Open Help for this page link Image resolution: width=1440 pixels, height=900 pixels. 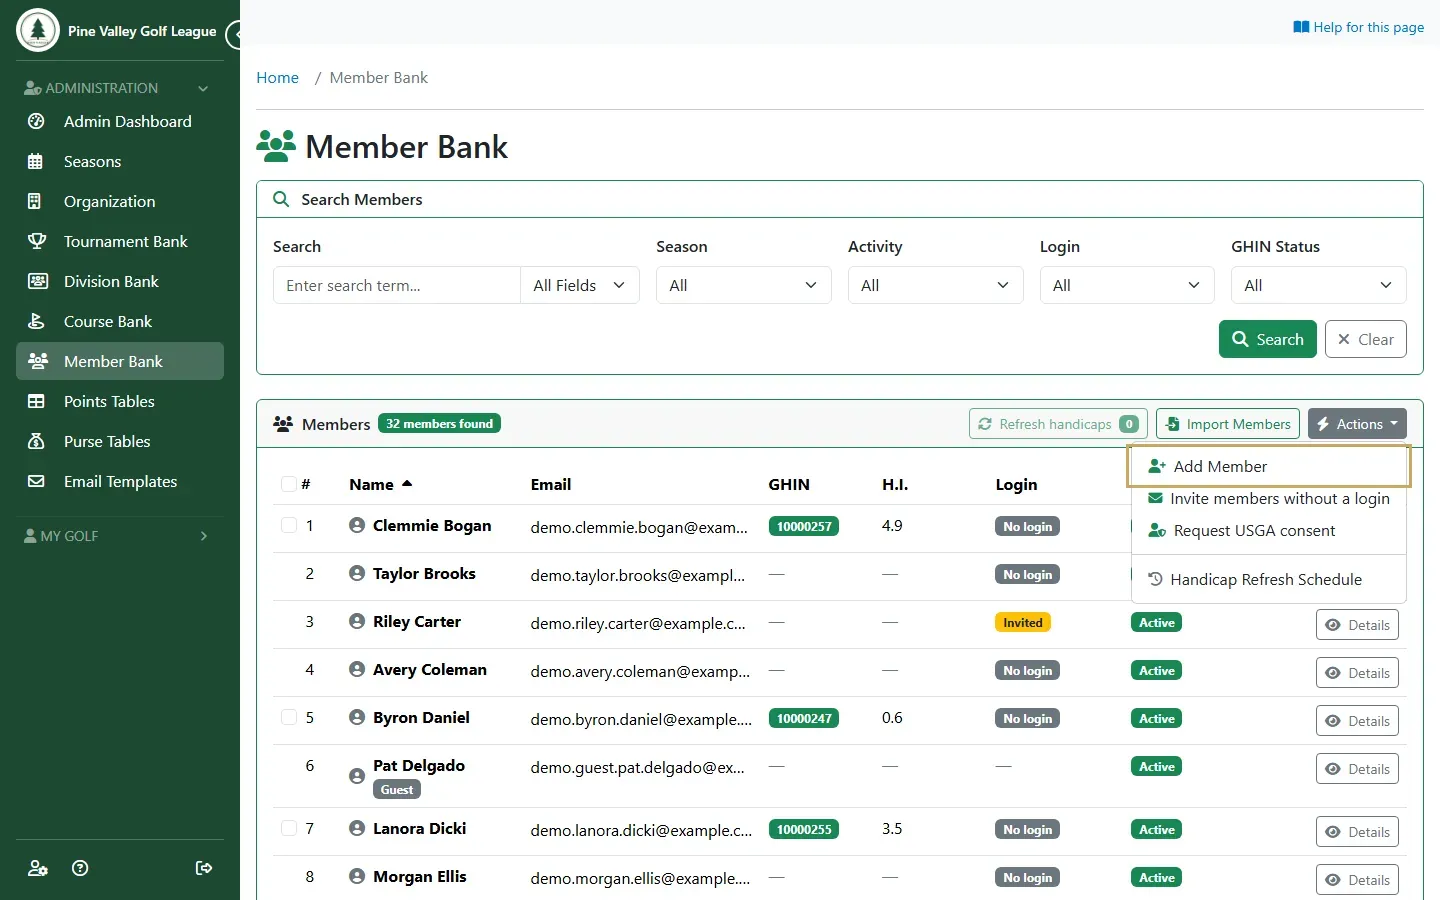[1358, 27]
